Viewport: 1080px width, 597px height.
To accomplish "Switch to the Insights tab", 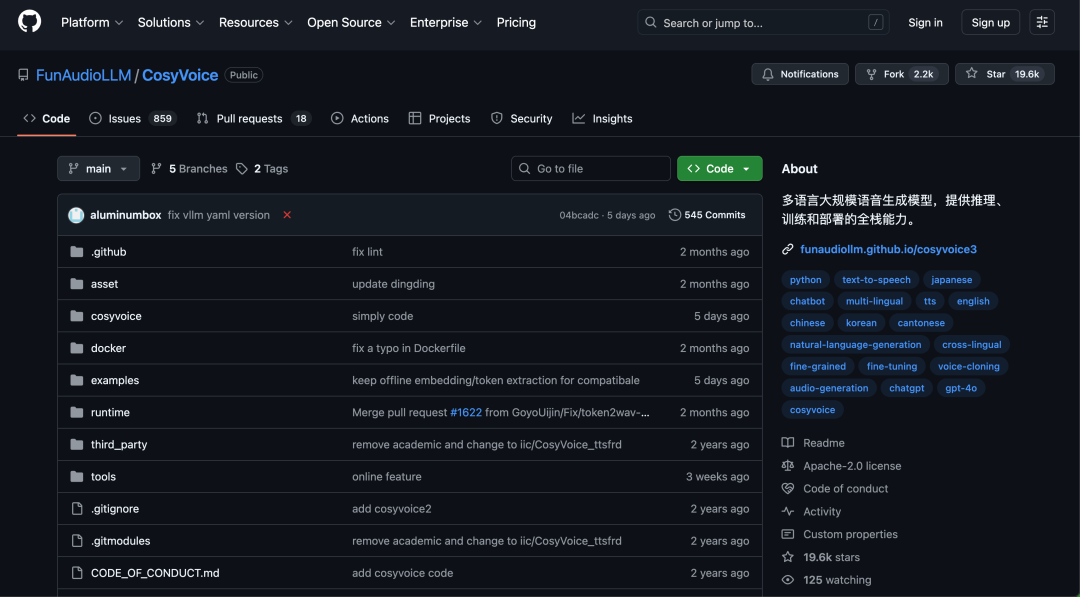I will coord(602,118).
